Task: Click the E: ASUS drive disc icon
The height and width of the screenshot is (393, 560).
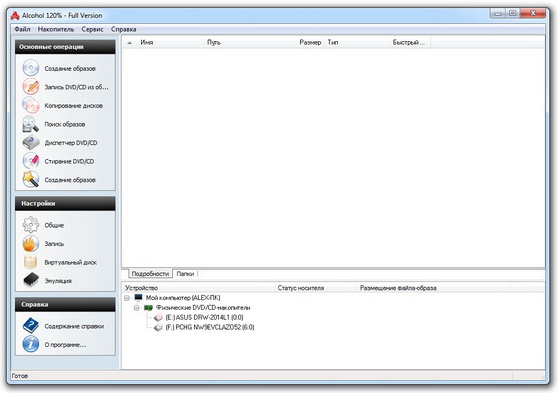Action: tap(158, 317)
